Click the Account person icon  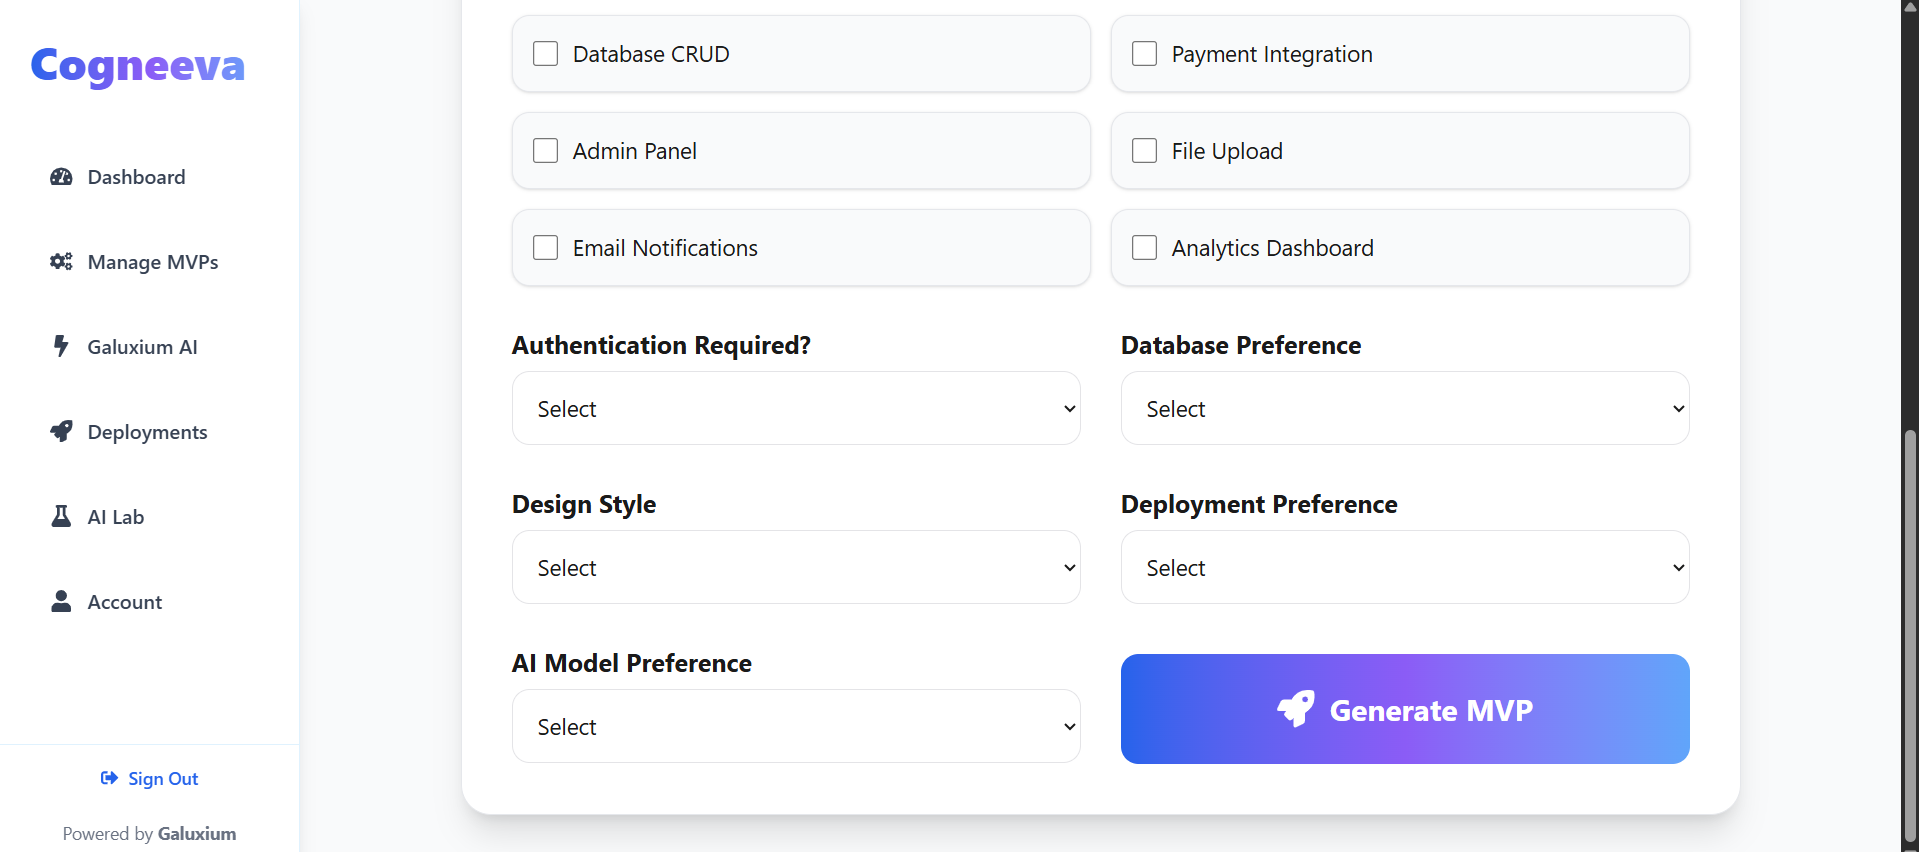click(x=61, y=601)
